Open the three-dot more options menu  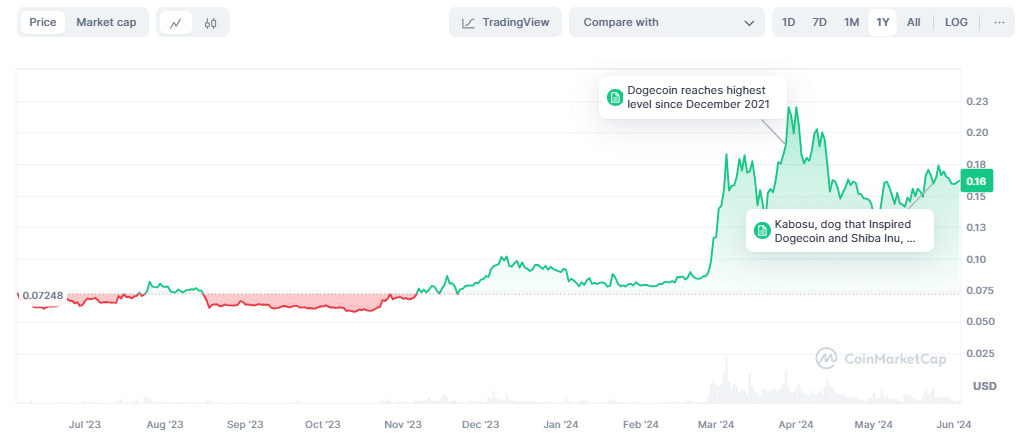pos(999,22)
